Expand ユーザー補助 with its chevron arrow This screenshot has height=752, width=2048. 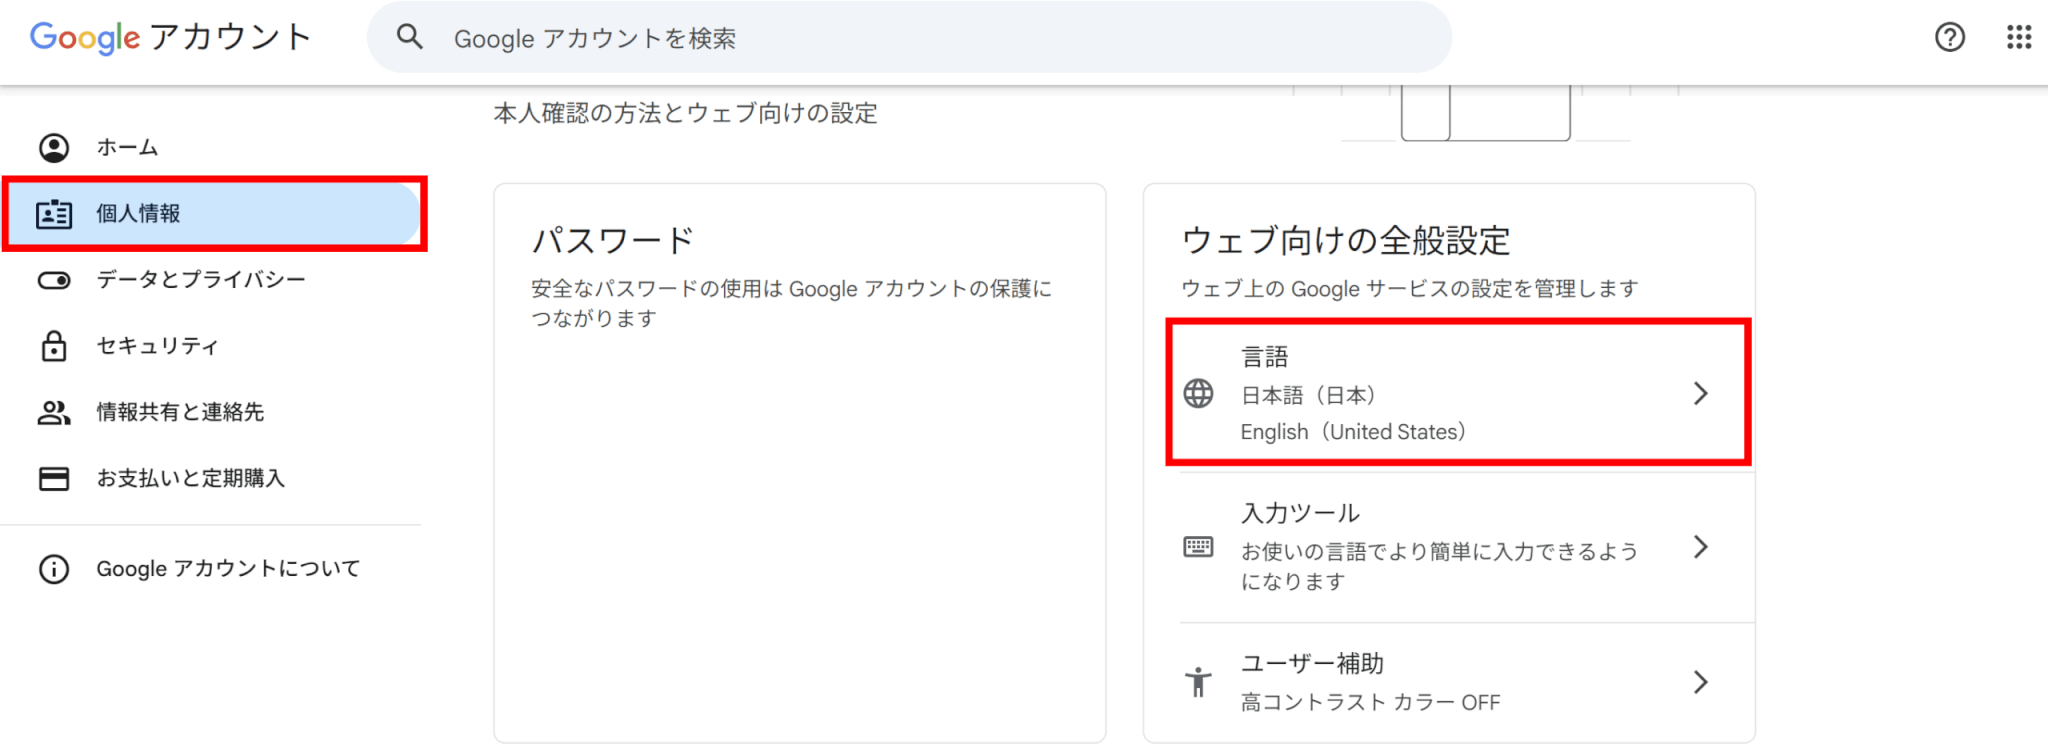point(1701,683)
